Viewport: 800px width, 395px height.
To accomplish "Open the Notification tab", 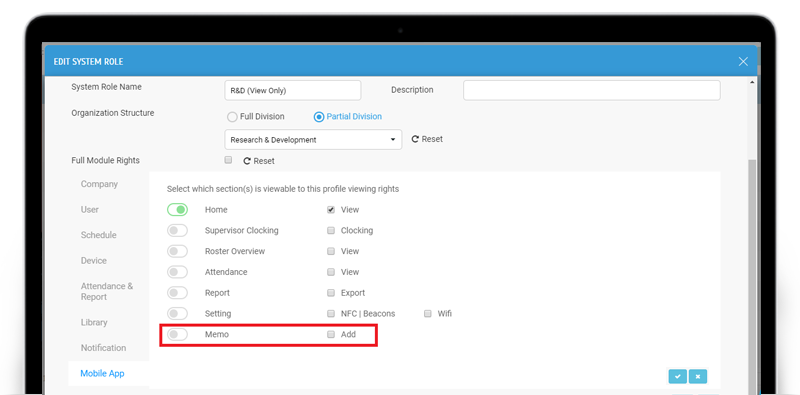I will 103,348.
